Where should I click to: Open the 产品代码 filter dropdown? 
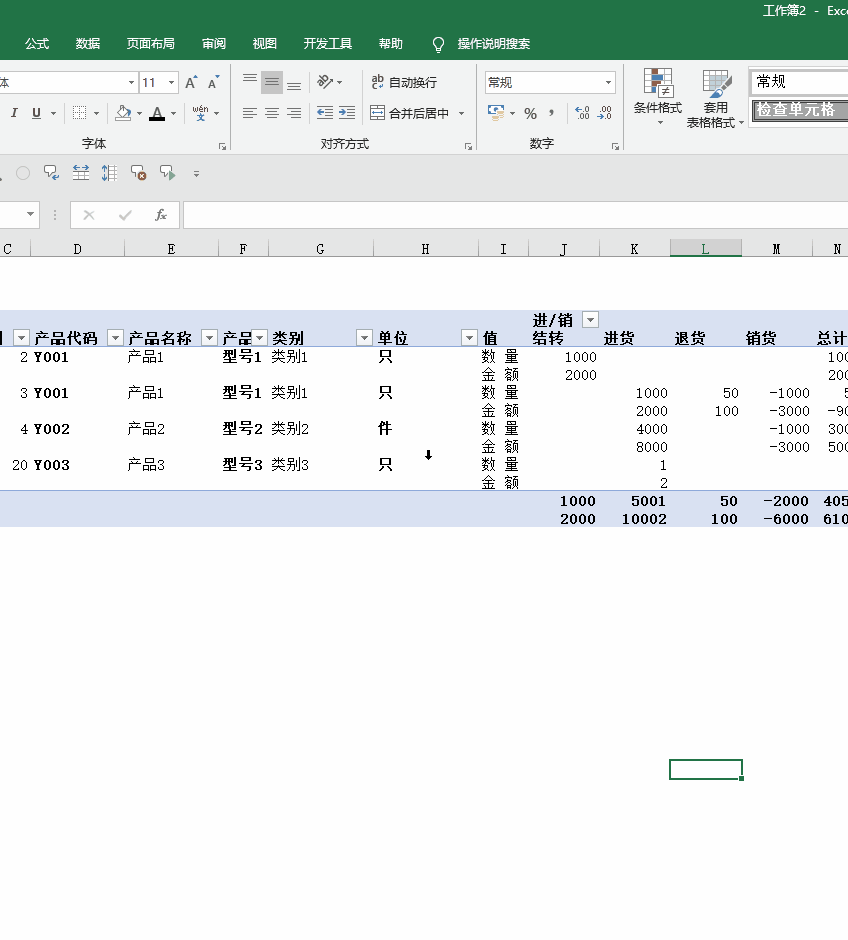[x=115, y=338]
